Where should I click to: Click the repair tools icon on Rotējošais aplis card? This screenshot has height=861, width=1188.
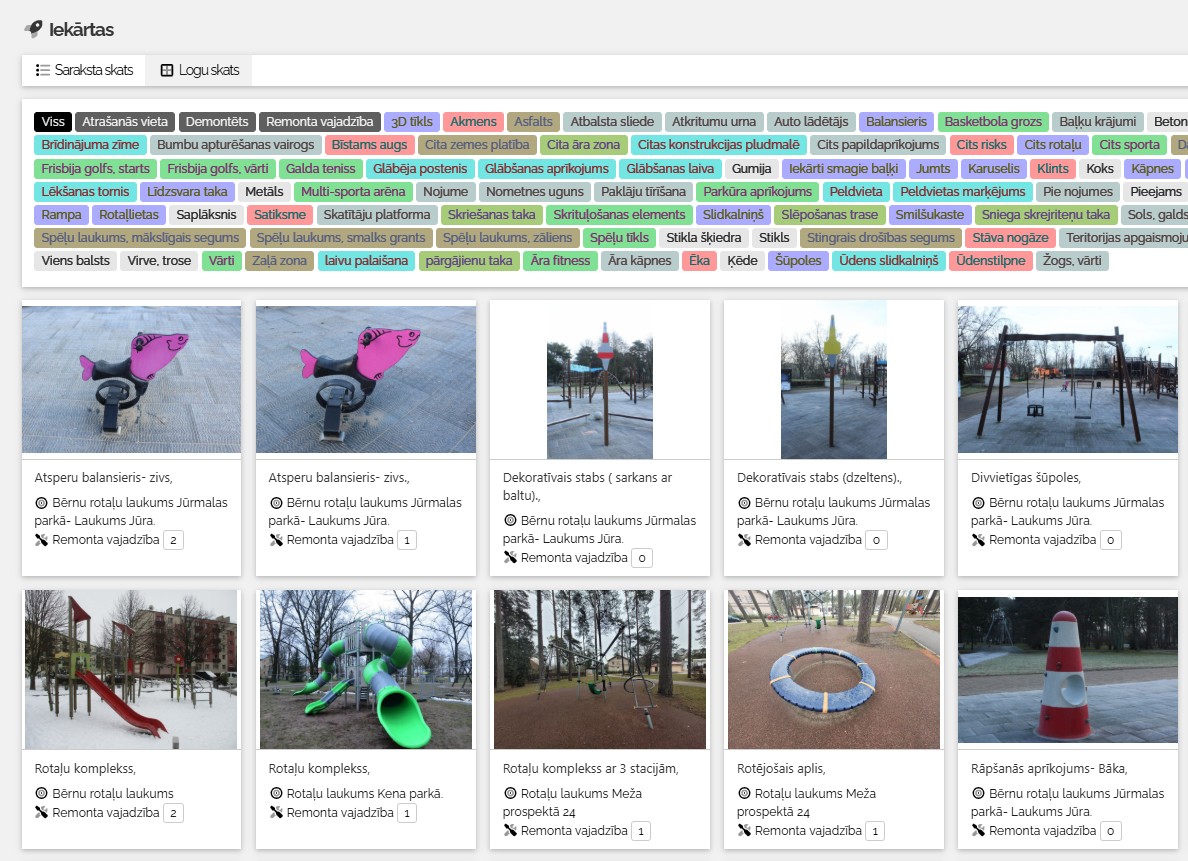click(x=743, y=831)
